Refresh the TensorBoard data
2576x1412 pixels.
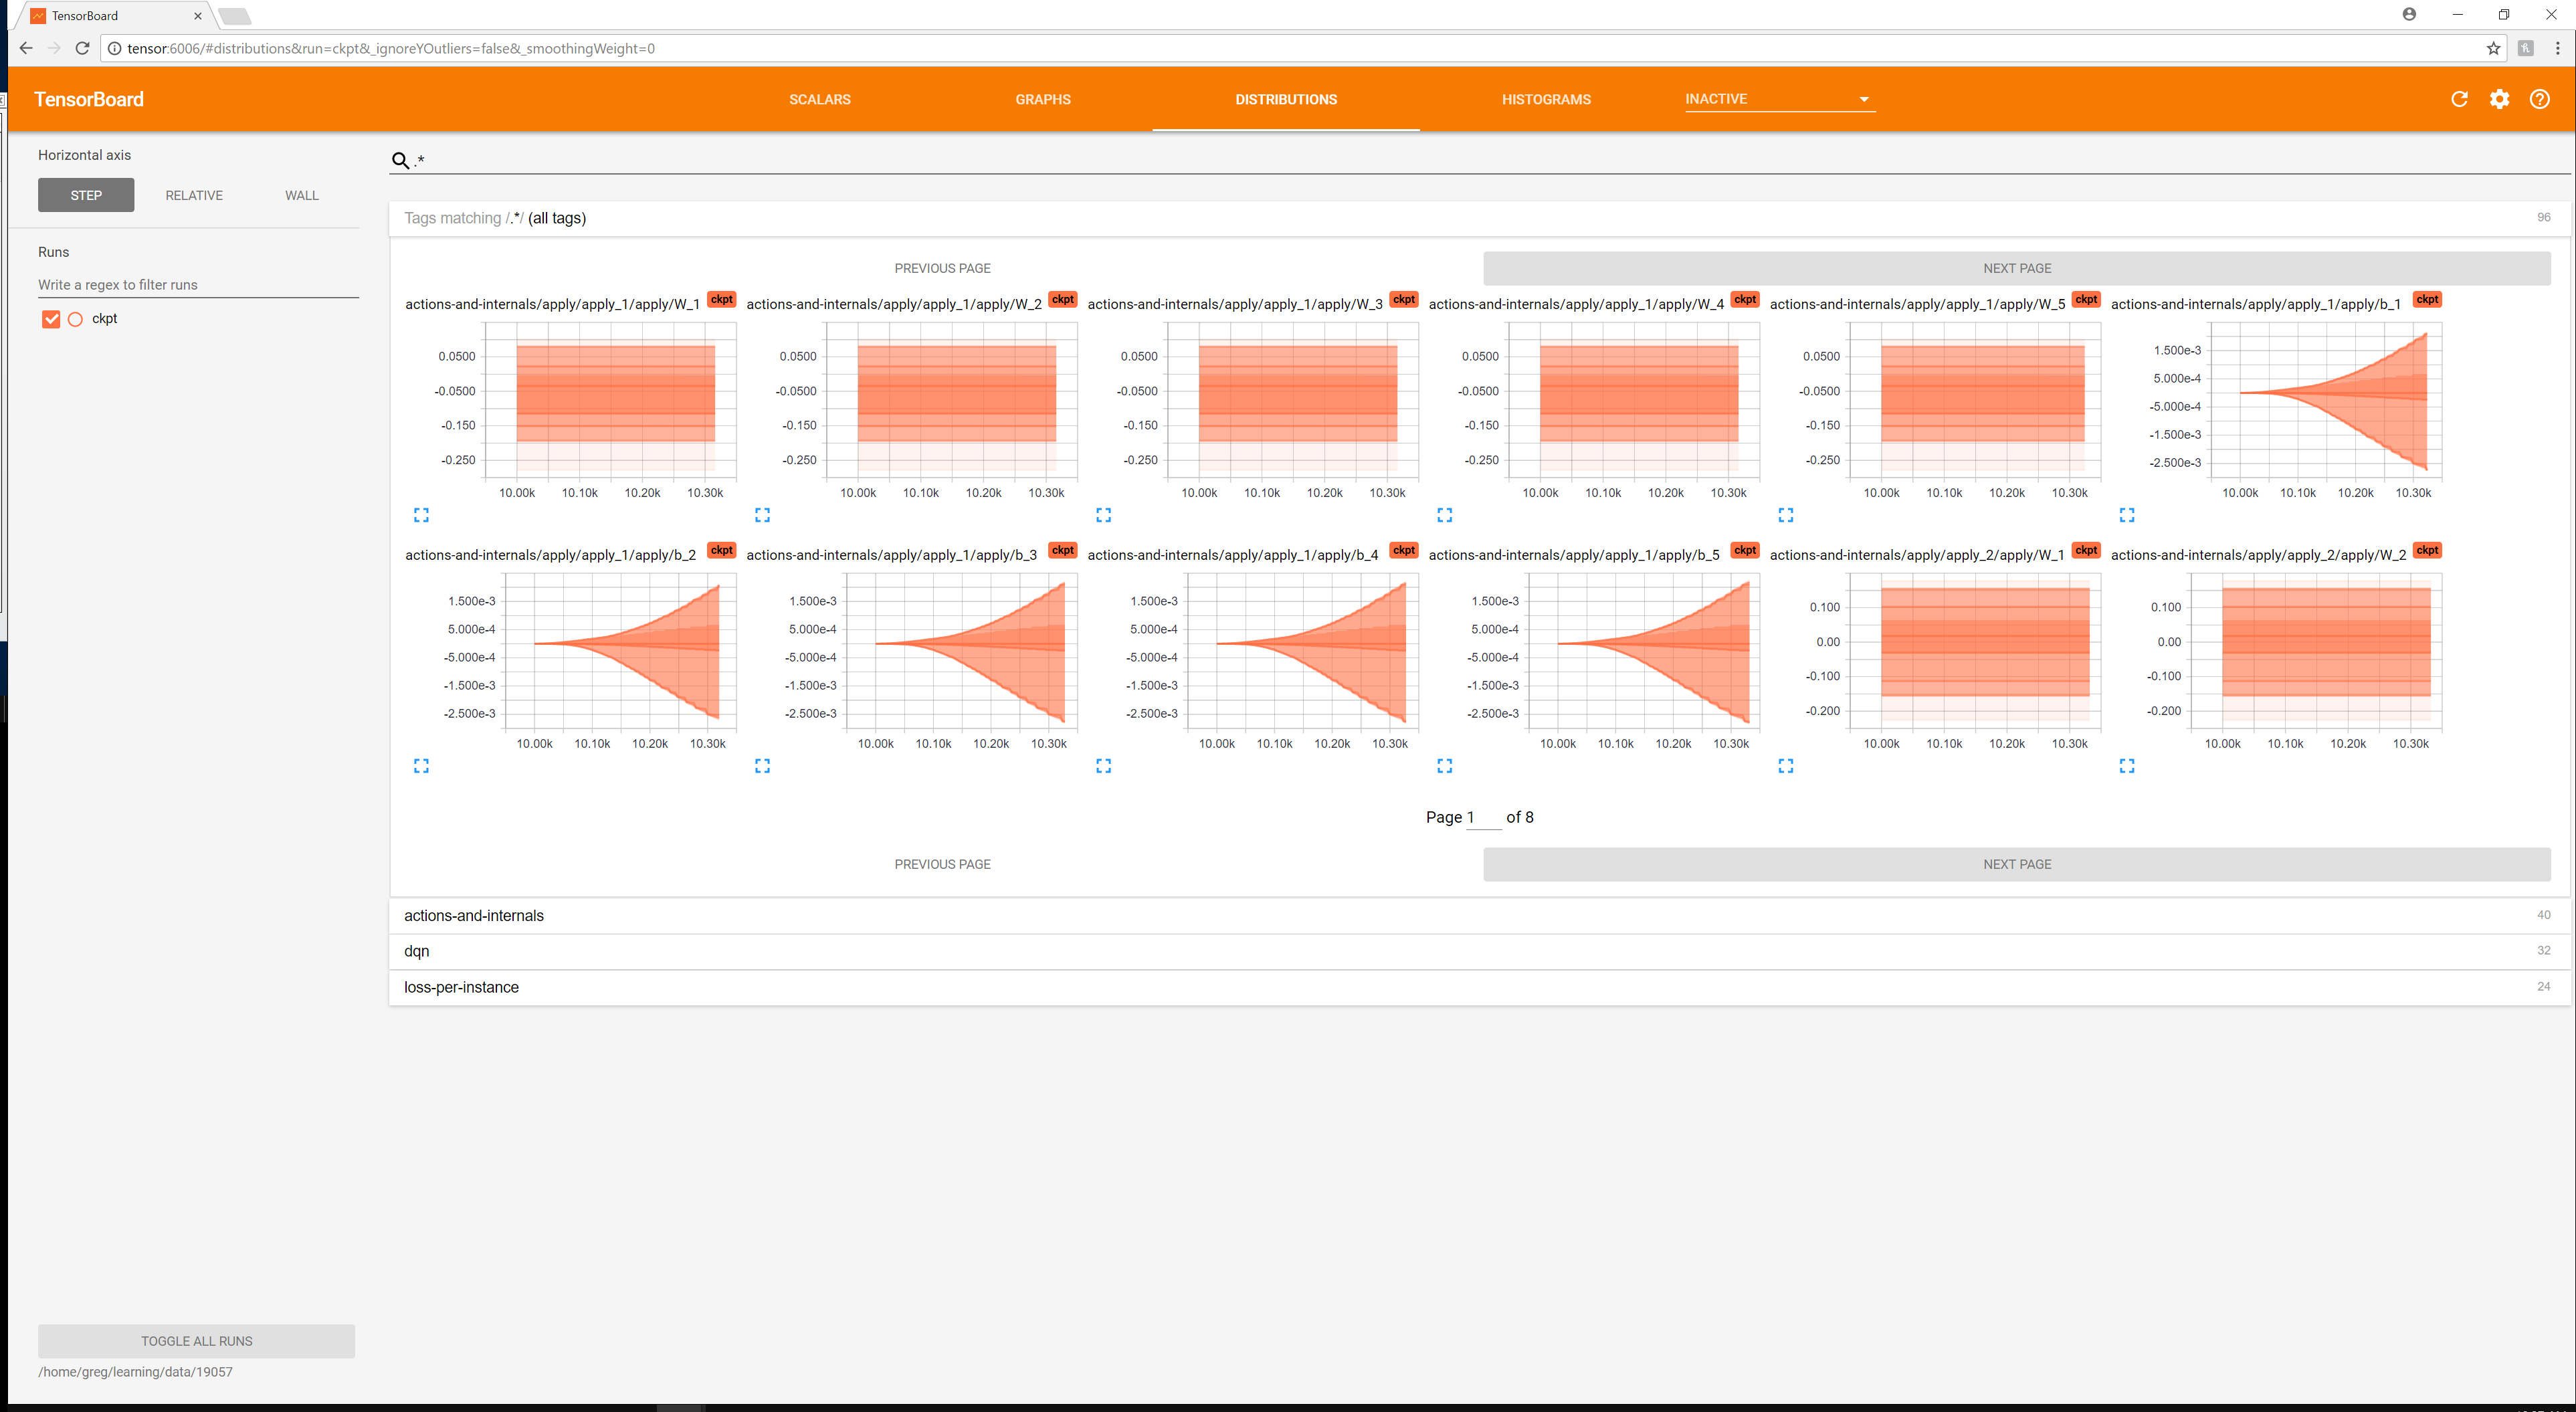(x=2460, y=99)
